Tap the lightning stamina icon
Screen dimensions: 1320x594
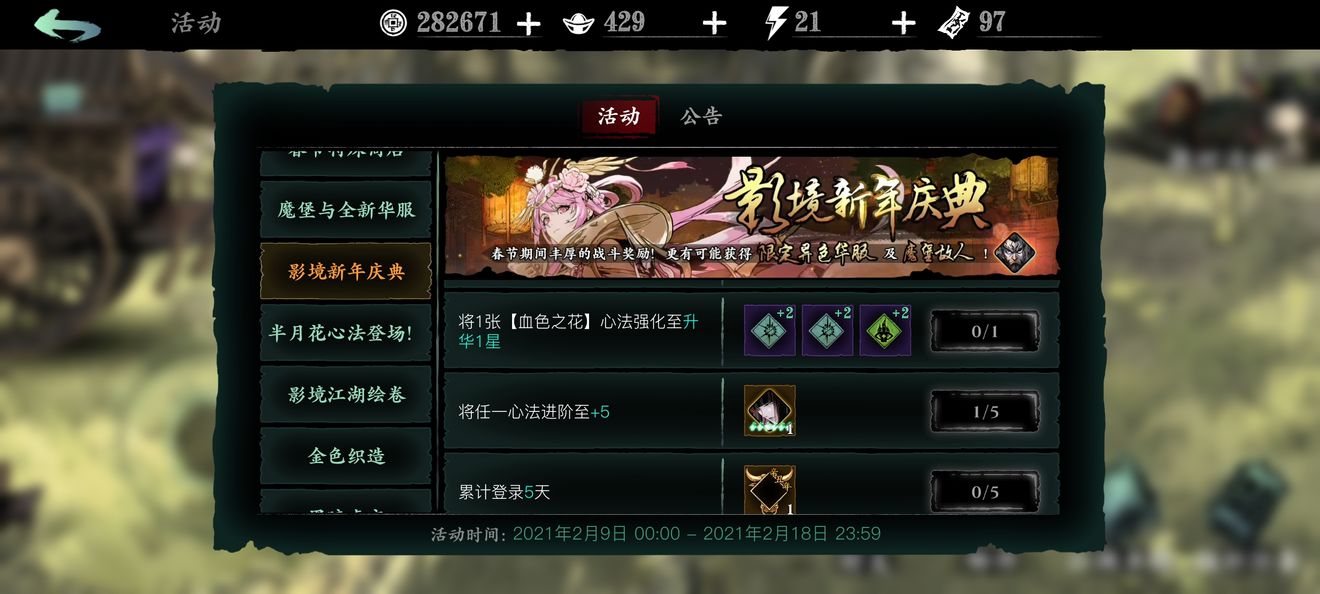tap(776, 23)
